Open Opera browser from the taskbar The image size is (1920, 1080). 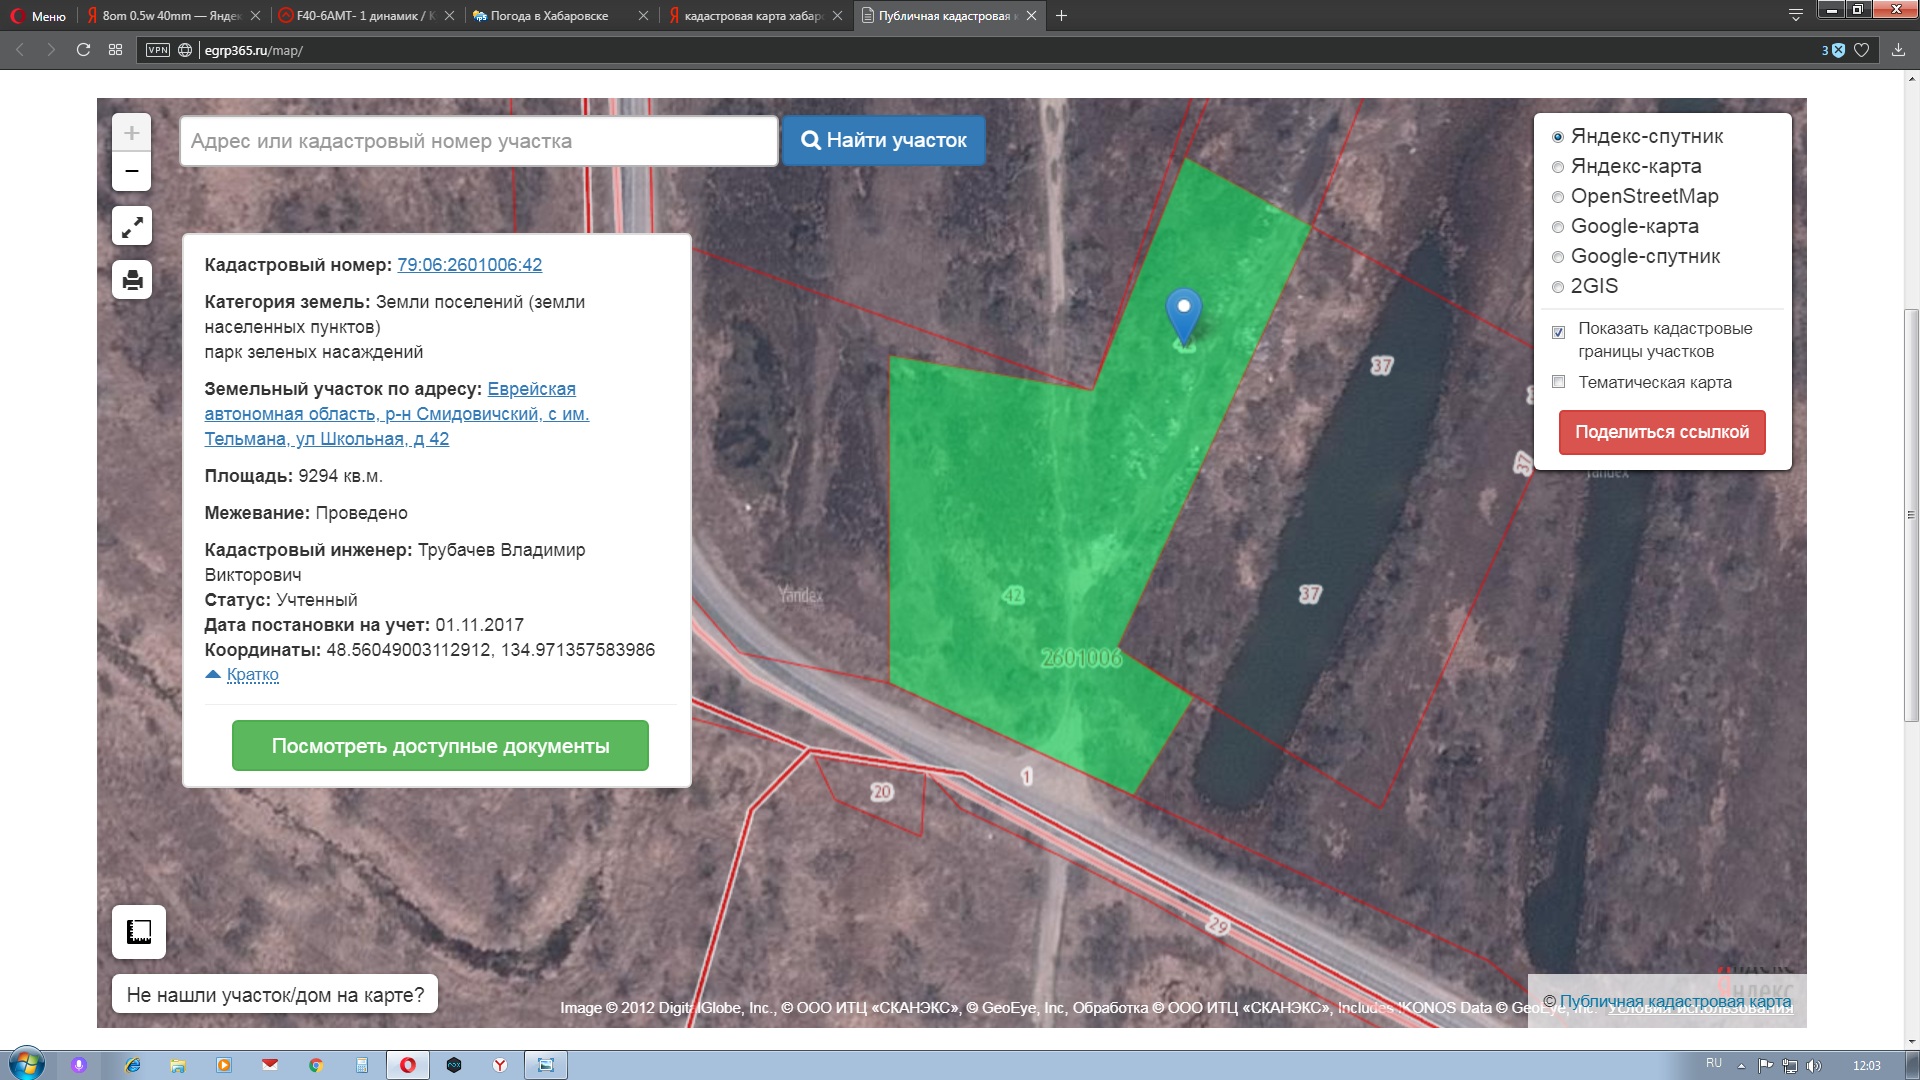(408, 1065)
